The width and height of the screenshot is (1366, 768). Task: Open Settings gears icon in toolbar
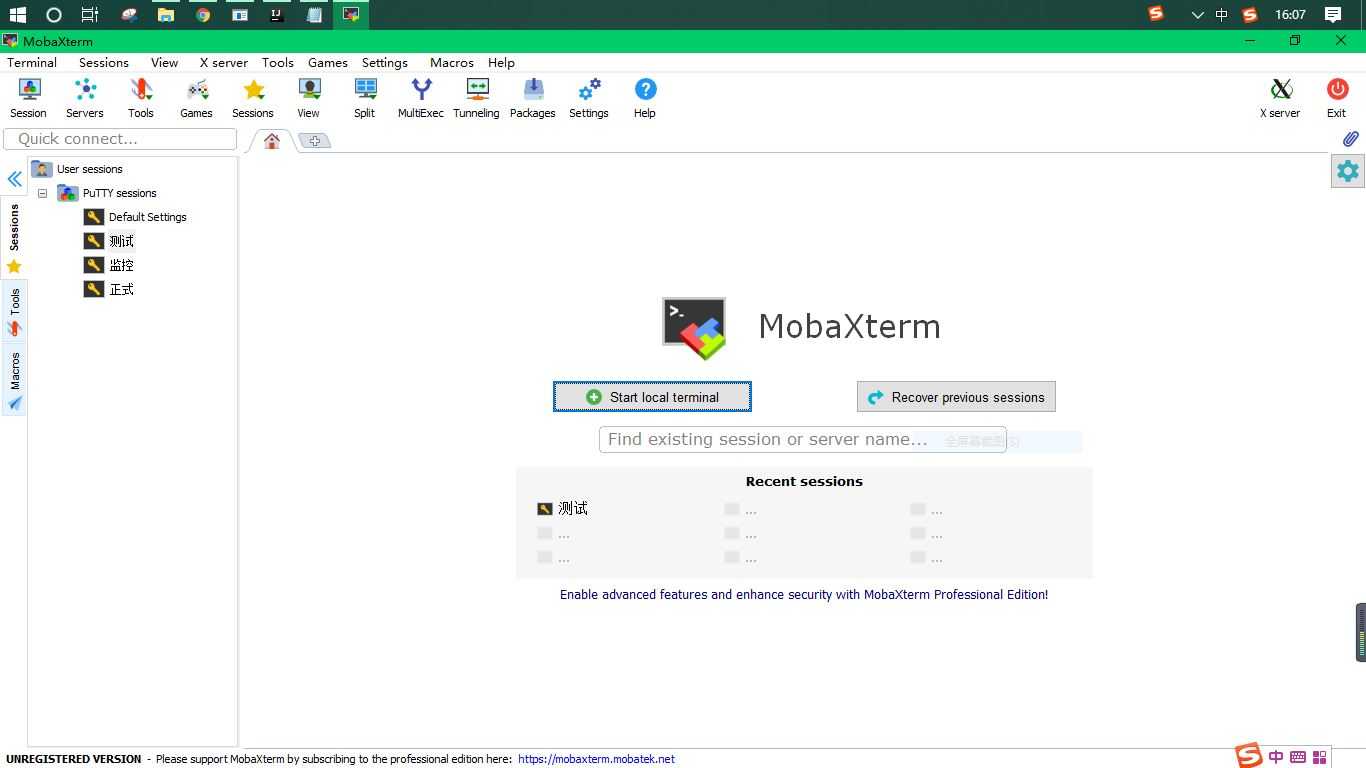589,98
